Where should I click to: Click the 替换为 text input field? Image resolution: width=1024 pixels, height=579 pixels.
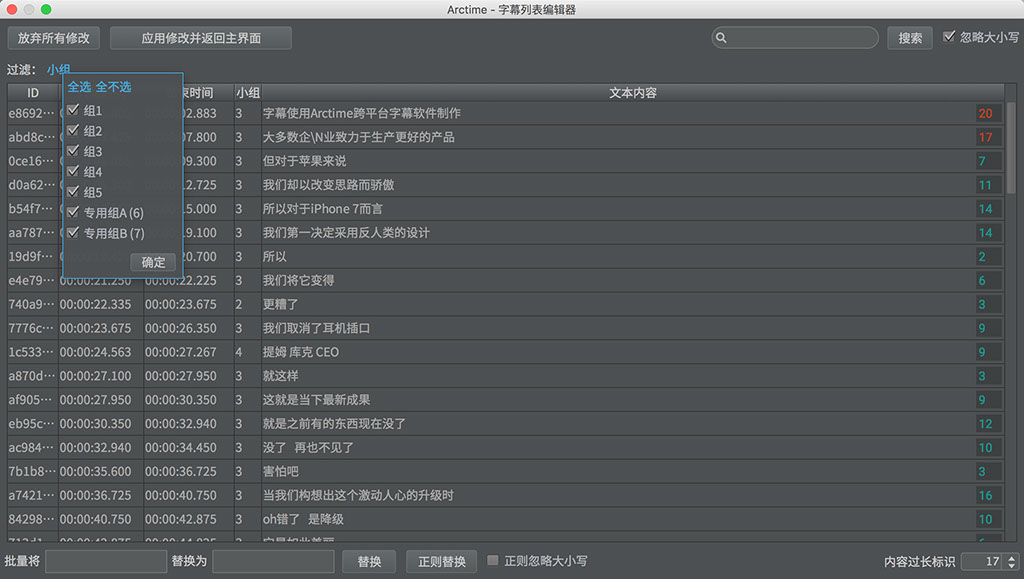273,561
